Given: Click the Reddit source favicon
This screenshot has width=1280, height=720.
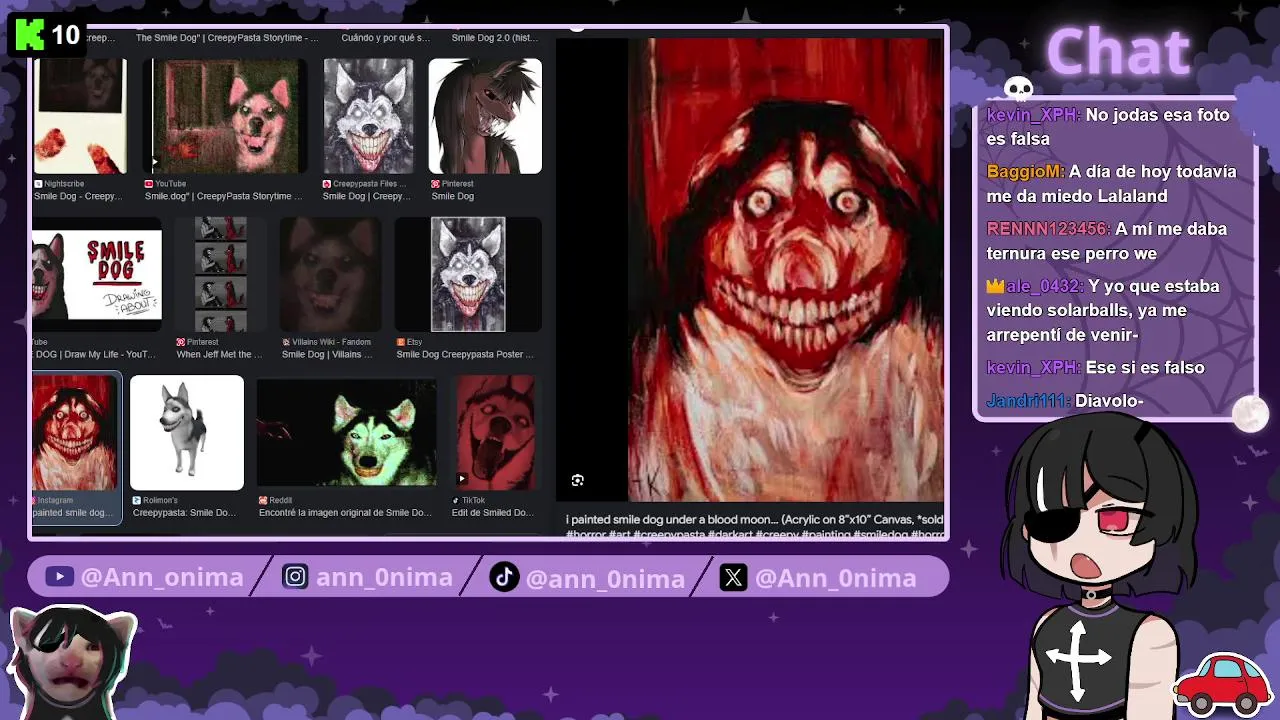Looking at the screenshot, I should [263, 500].
